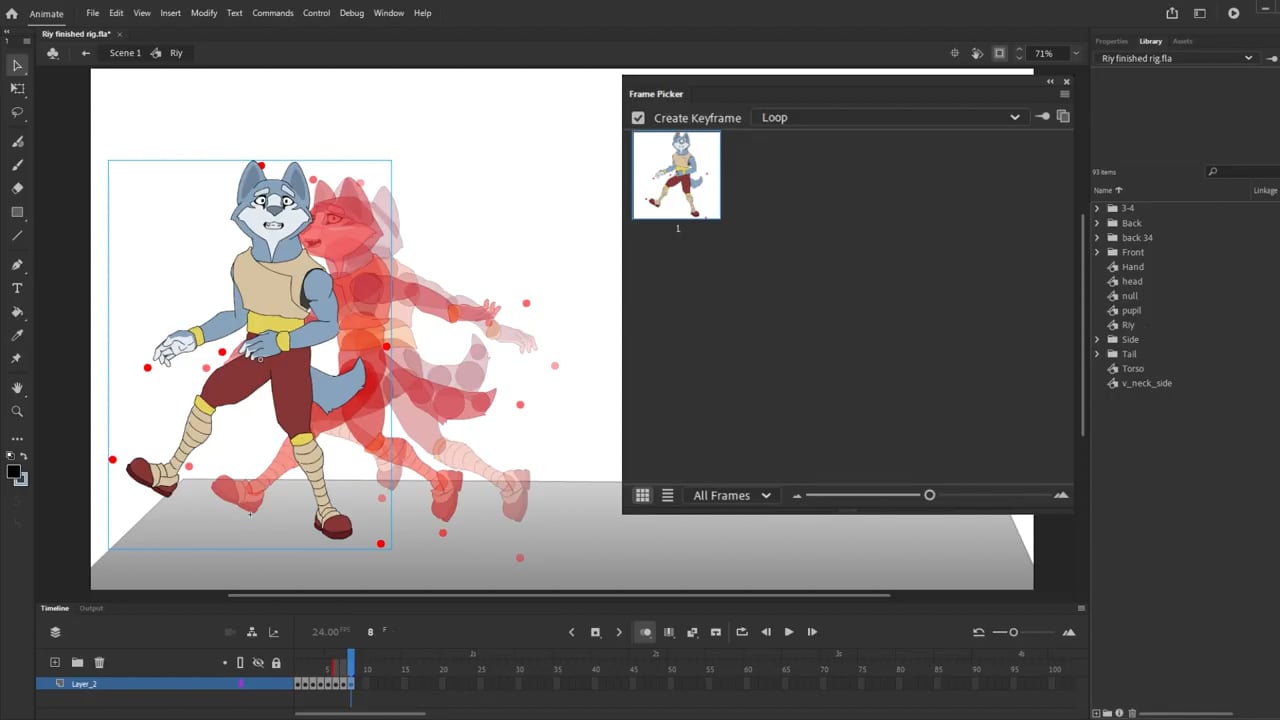Select the Text tool
Screen dimensions: 1280x720
coord(17,288)
